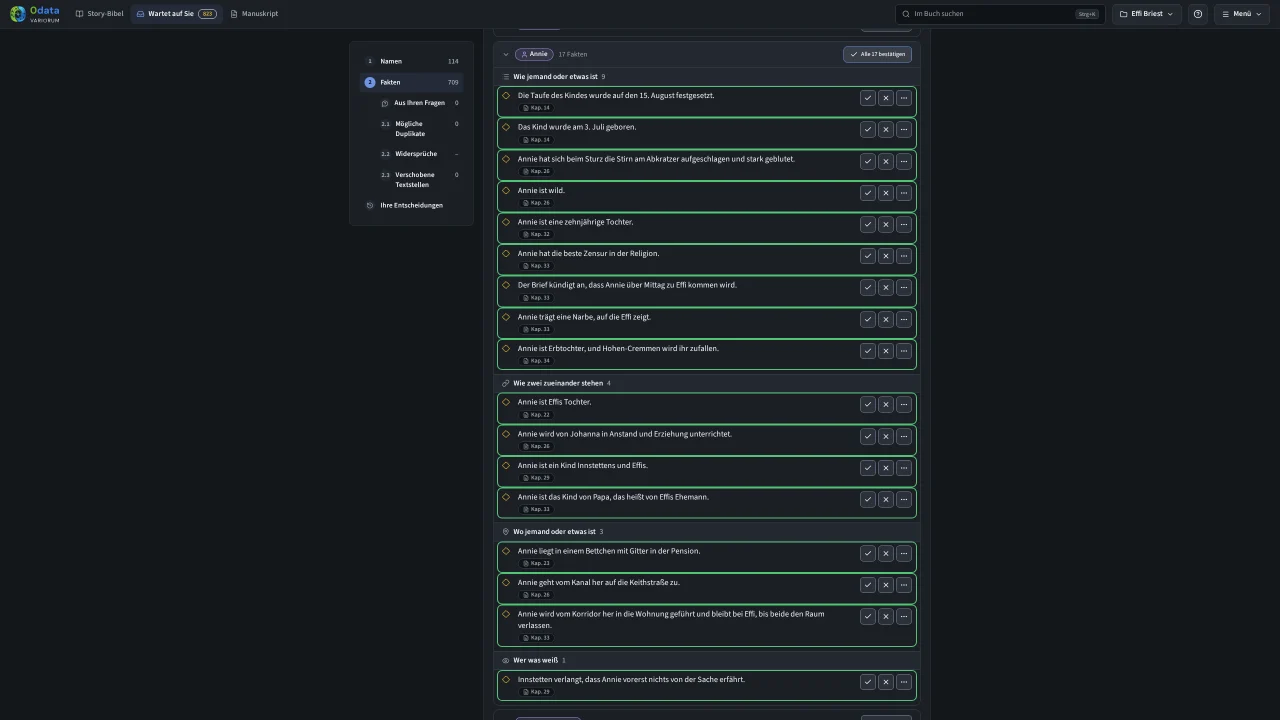This screenshot has width=1280, height=720.
Task: Confirm fact 'Annie wird vom Korridor her'
Action: pyautogui.click(x=868, y=617)
